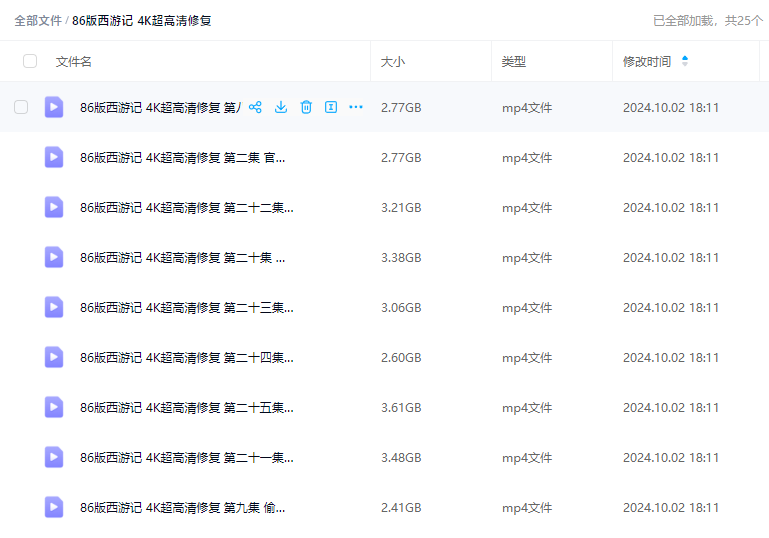This screenshot has height=538, width=769.
Task: Sort files by 大小 column header
Action: click(393, 61)
